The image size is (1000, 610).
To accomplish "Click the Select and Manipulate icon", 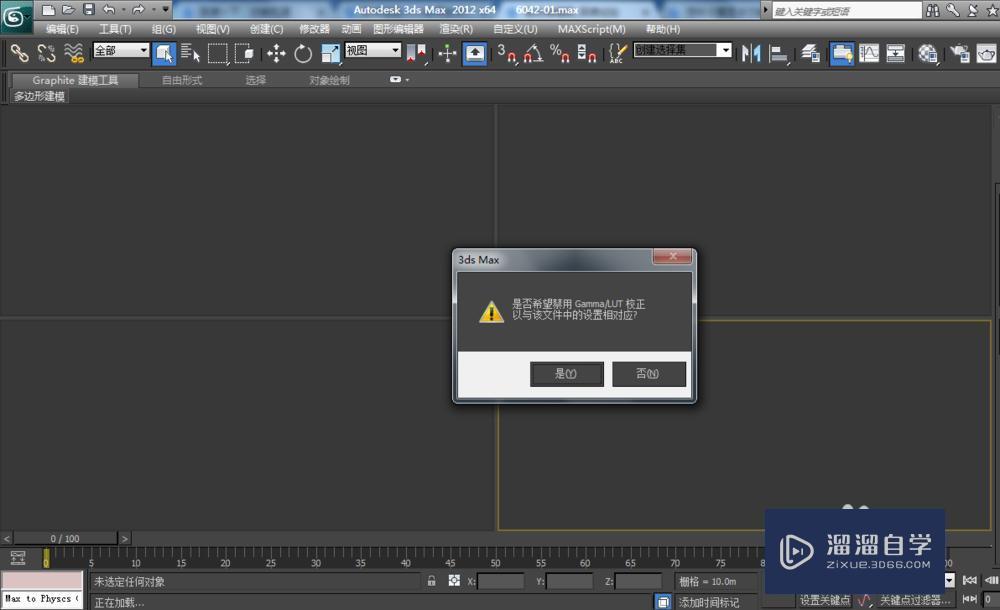I will click(447, 54).
